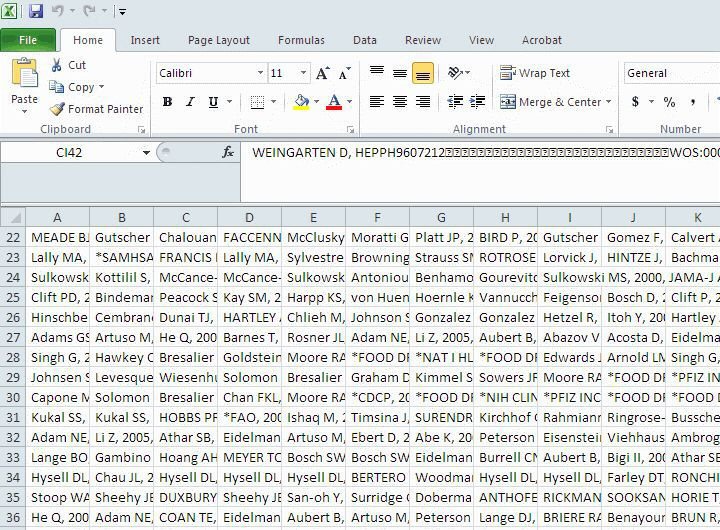Click the Insert Function fx icon
The height and width of the screenshot is (530, 720).
(228, 152)
